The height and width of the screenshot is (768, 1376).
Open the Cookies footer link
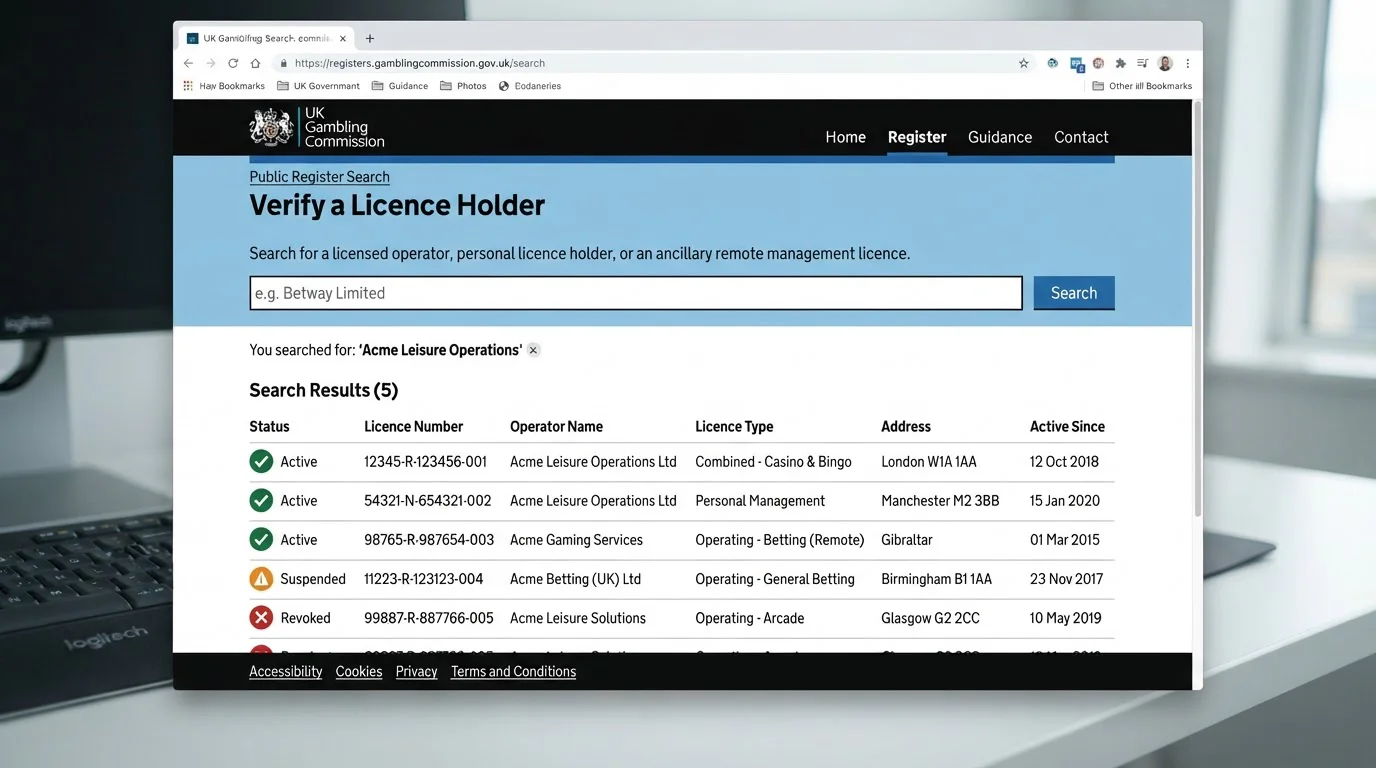(x=359, y=672)
